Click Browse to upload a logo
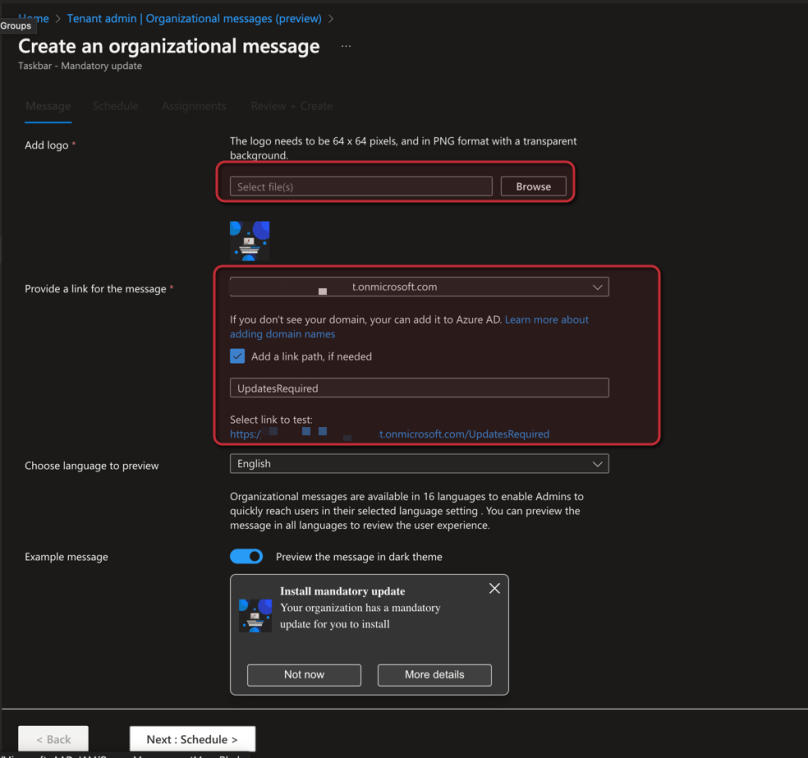The height and width of the screenshot is (758, 808). [533, 186]
